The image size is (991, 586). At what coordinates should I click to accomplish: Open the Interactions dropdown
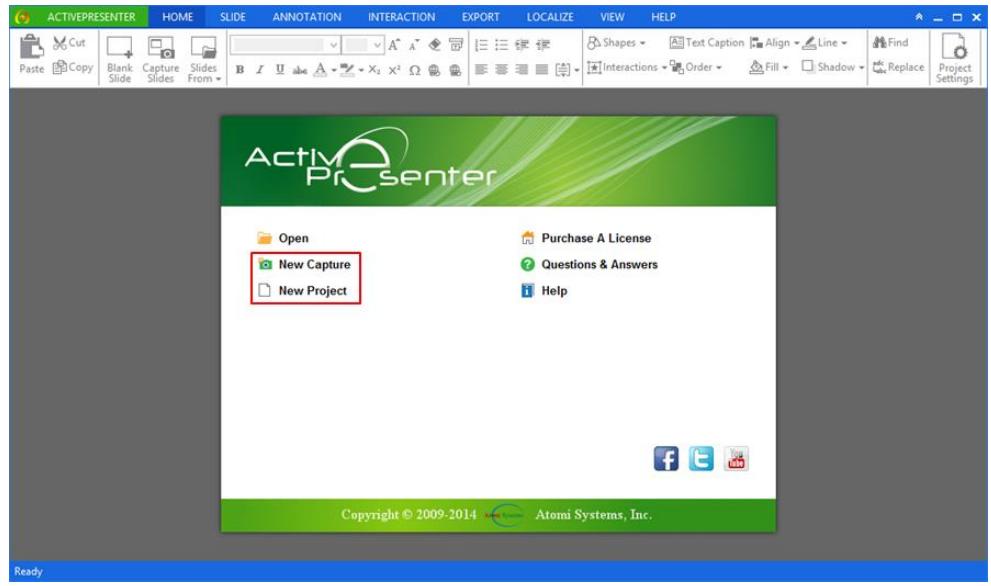click(626, 67)
